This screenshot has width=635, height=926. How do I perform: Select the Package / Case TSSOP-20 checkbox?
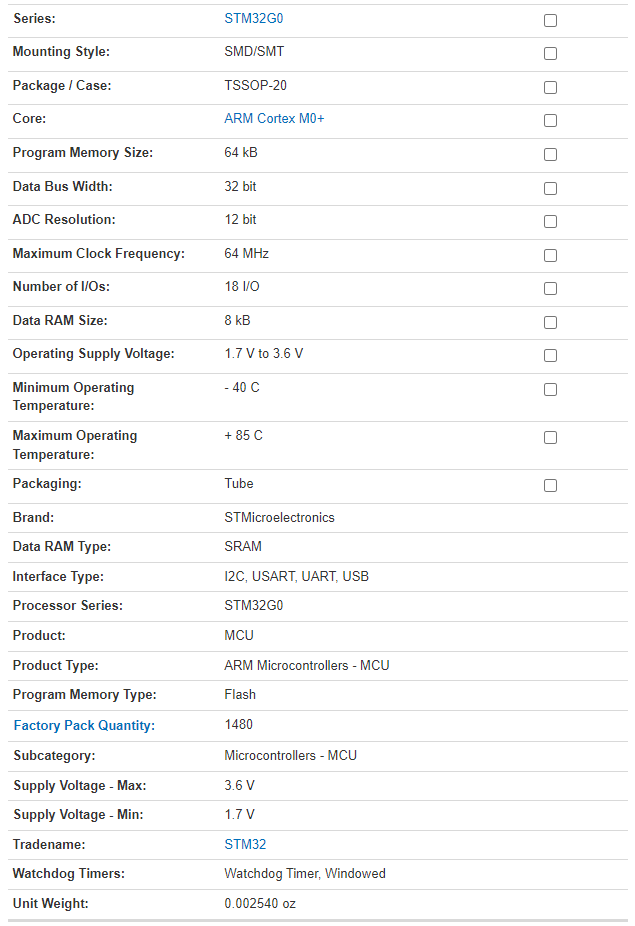click(550, 87)
